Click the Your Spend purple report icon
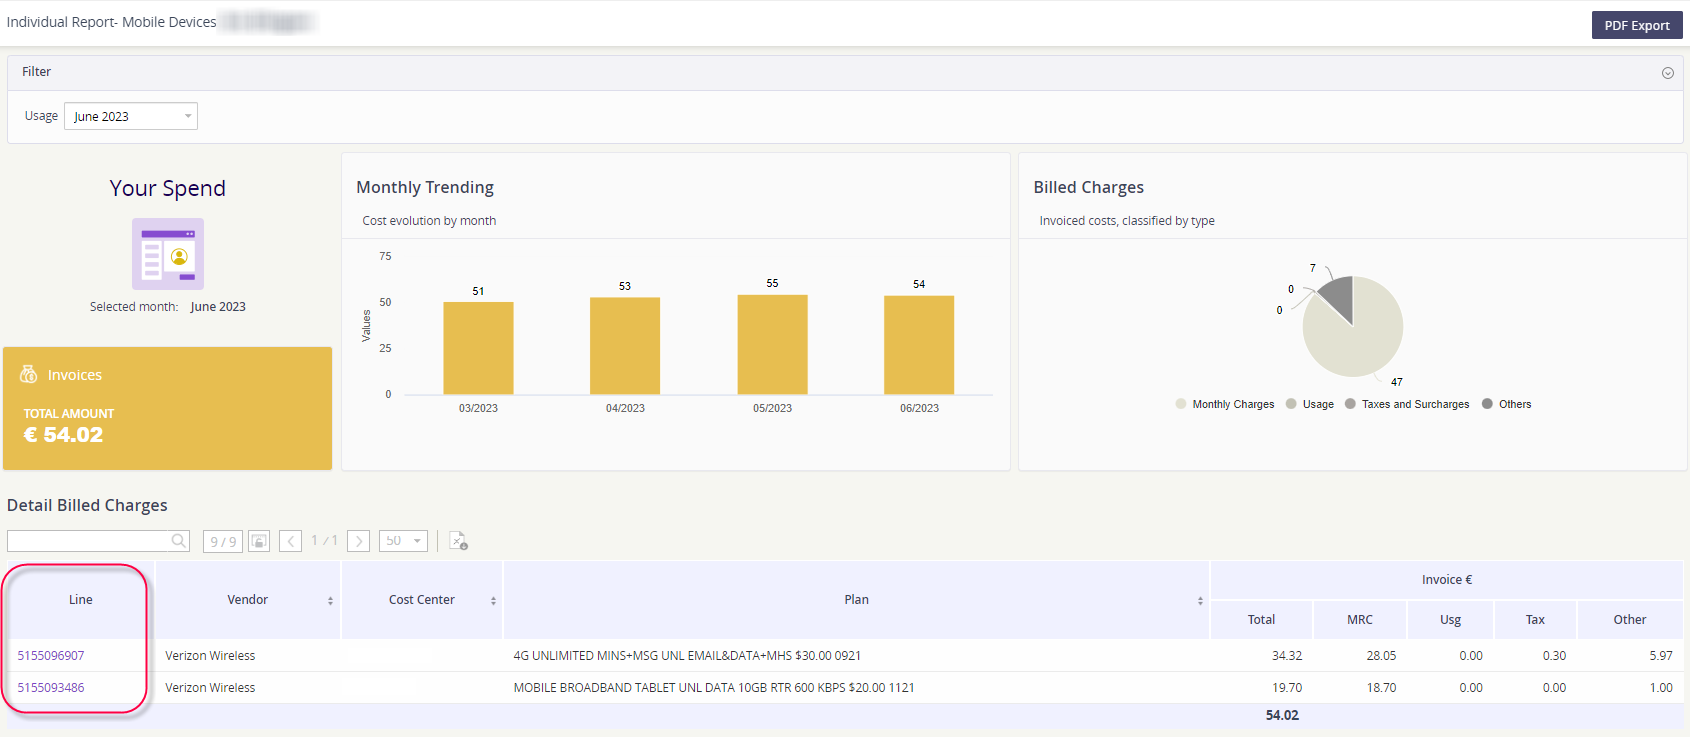 tap(168, 254)
